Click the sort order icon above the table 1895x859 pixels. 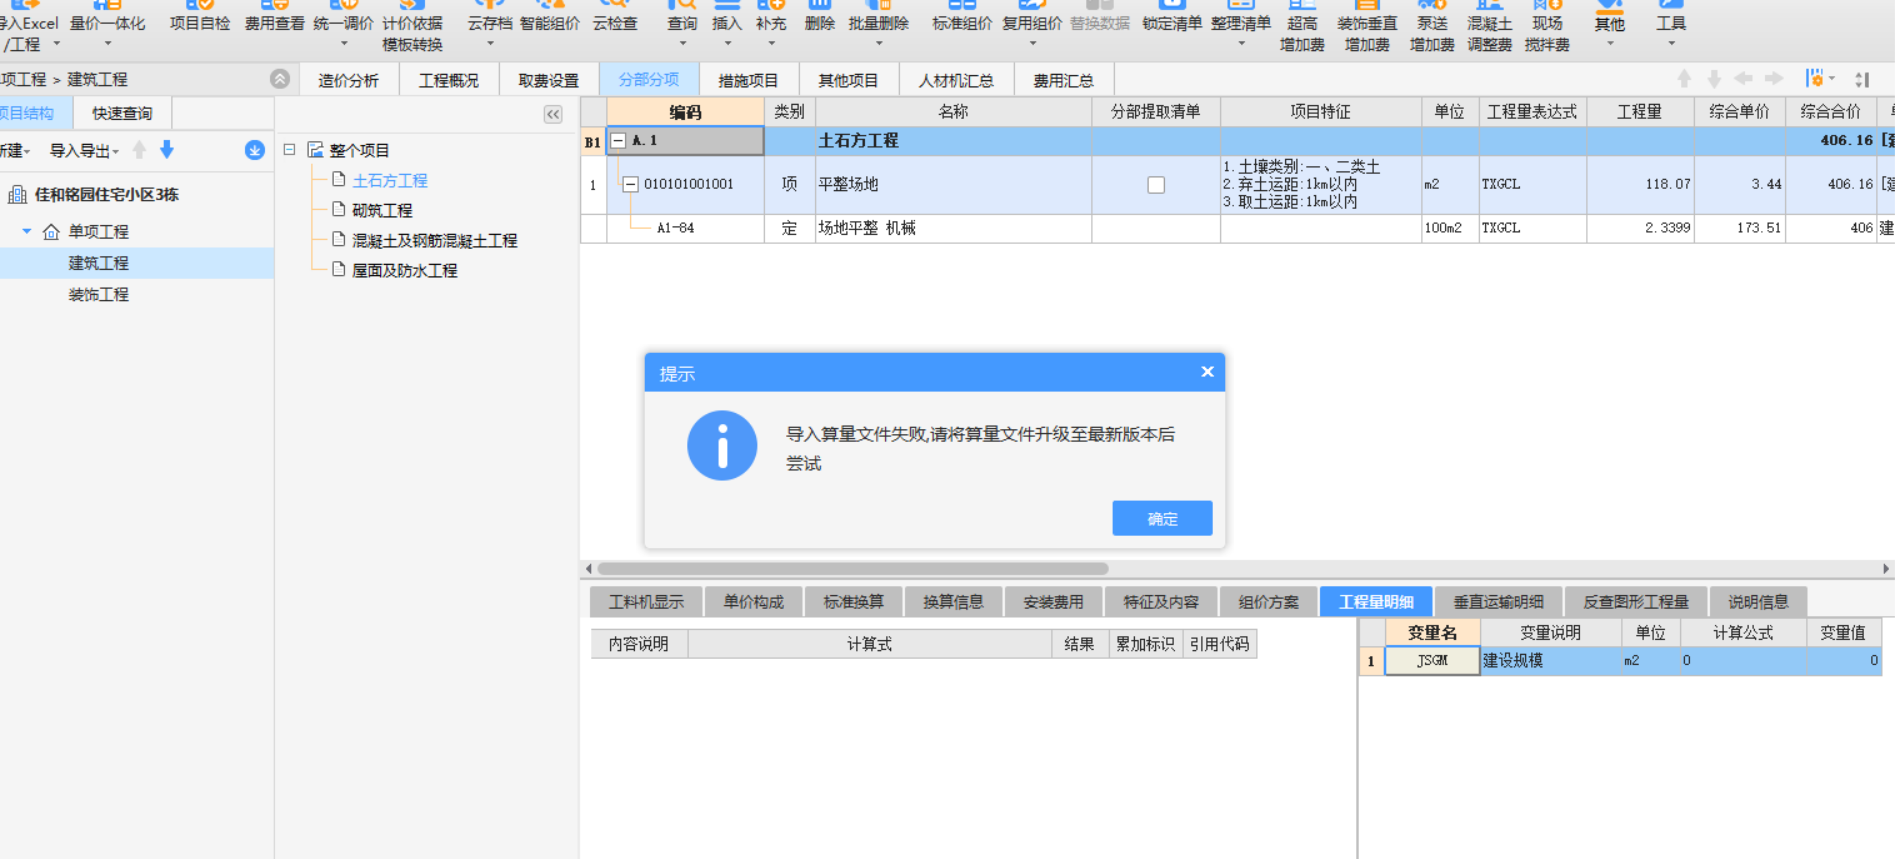point(1862,79)
